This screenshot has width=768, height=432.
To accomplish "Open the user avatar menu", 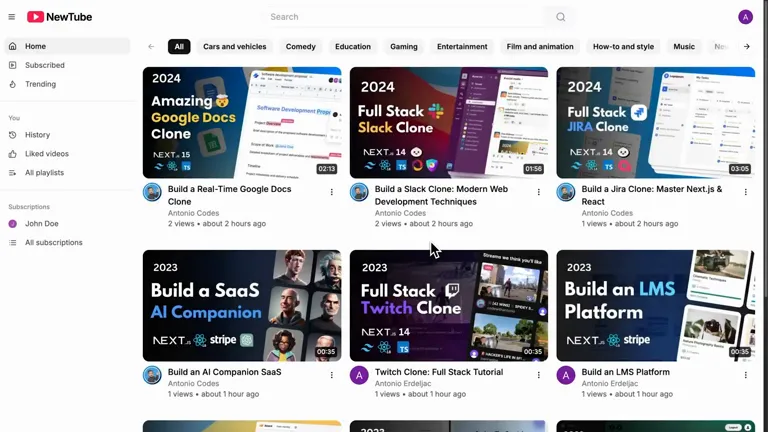I will tap(745, 17).
